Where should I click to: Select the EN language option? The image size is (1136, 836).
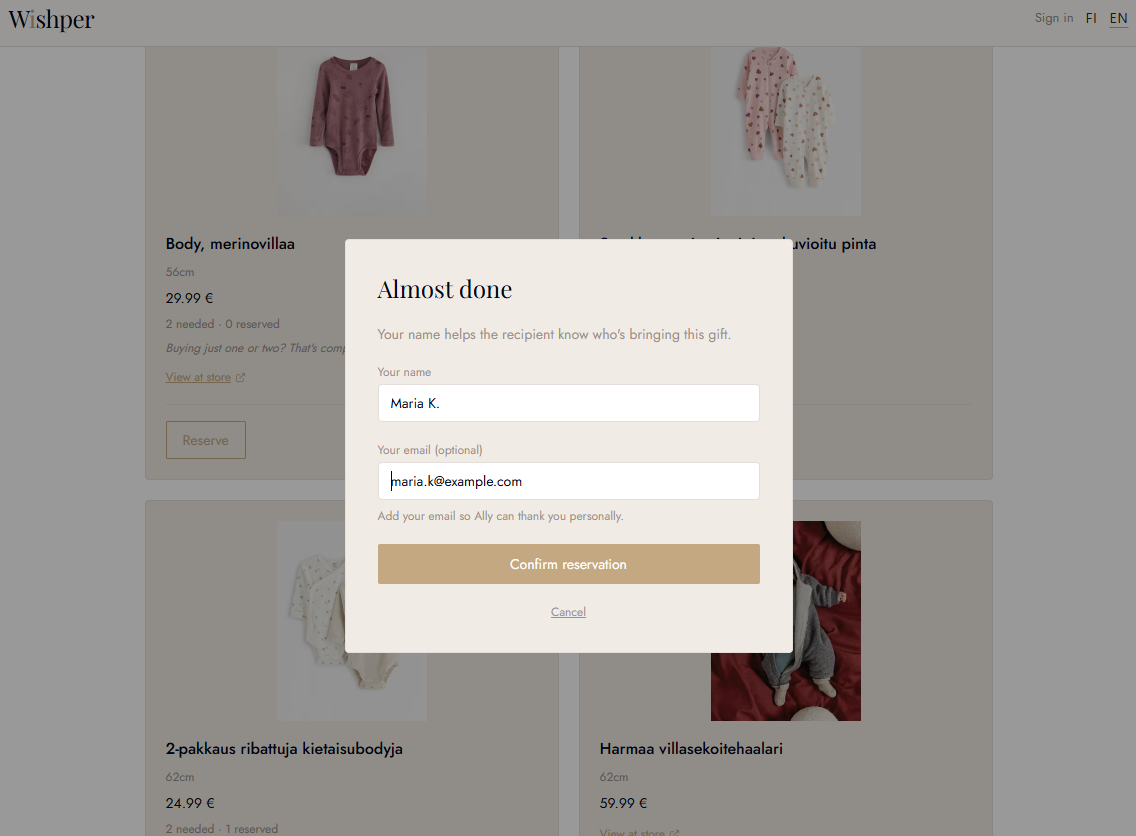pos(1118,18)
